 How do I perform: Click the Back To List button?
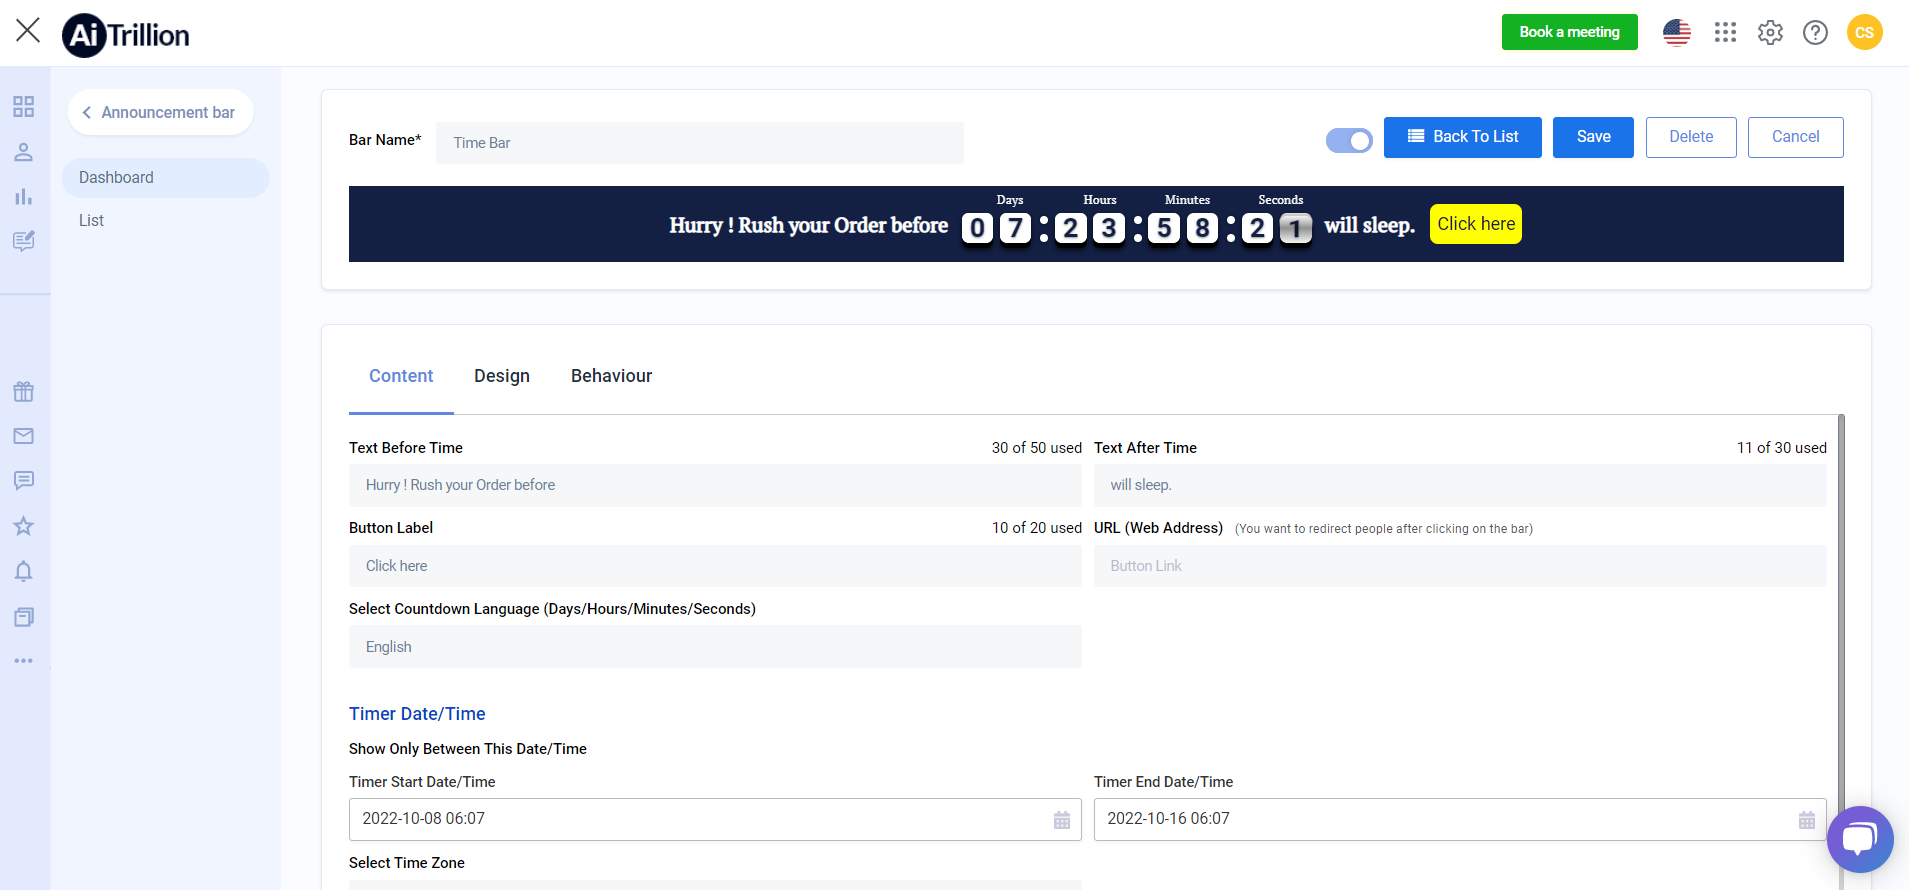(1463, 137)
